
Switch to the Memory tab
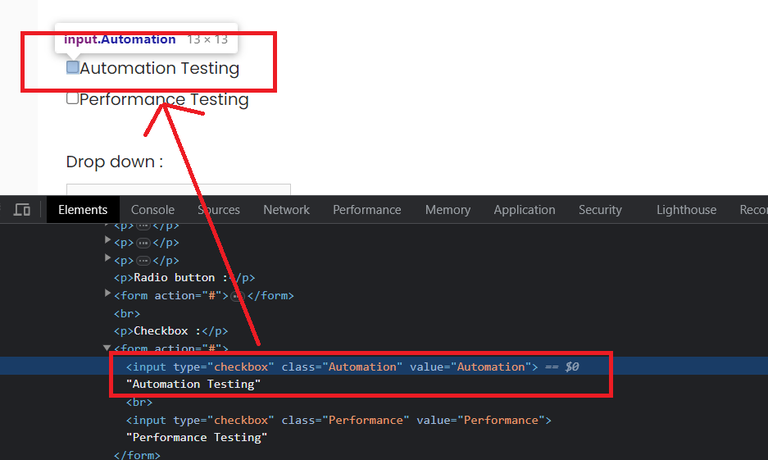click(x=448, y=210)
